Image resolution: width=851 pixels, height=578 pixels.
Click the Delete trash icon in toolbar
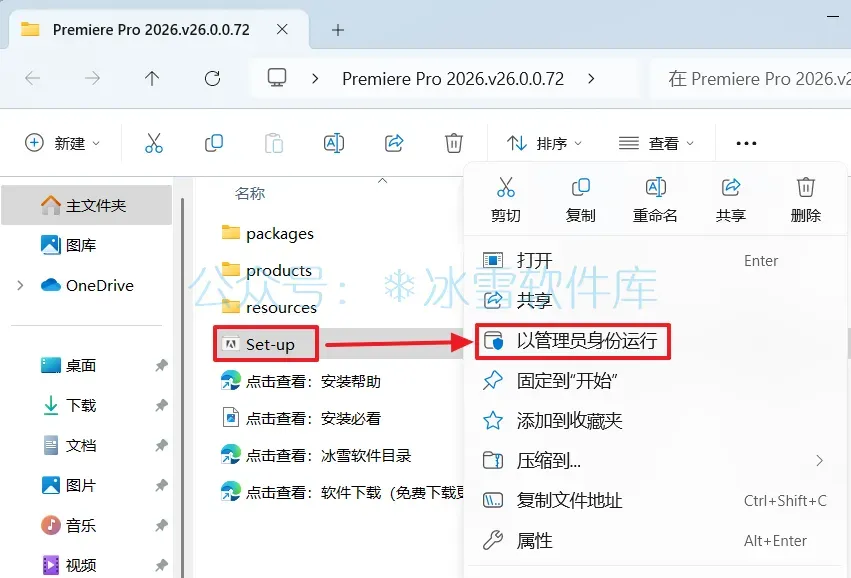click(x=454, y=143)
